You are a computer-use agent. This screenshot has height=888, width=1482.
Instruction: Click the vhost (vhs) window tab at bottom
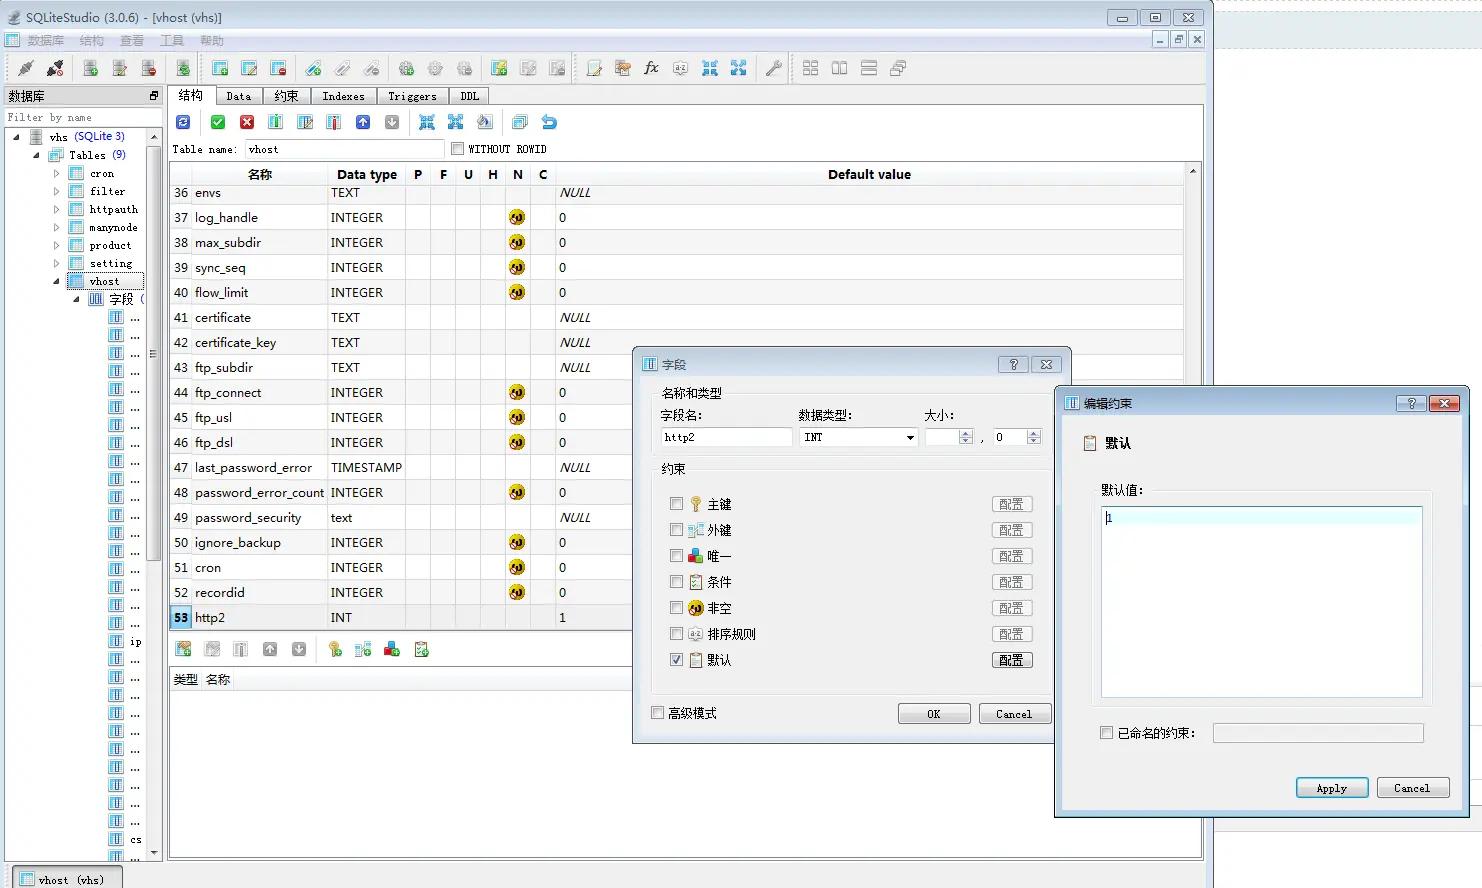coord(69,880)
